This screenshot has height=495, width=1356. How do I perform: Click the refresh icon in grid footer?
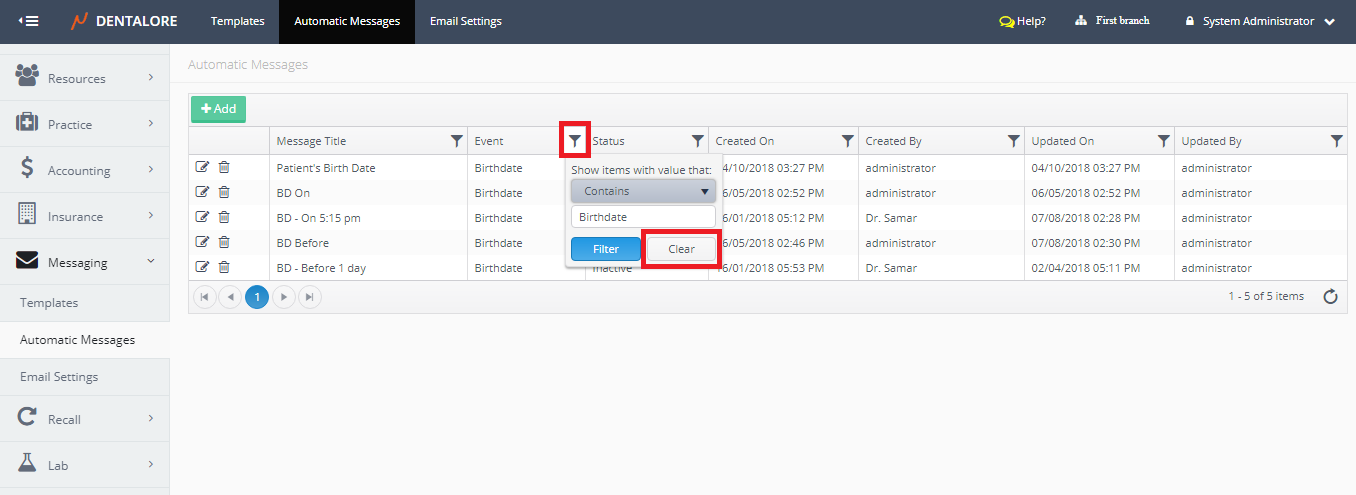click(x=1330, y=296)
